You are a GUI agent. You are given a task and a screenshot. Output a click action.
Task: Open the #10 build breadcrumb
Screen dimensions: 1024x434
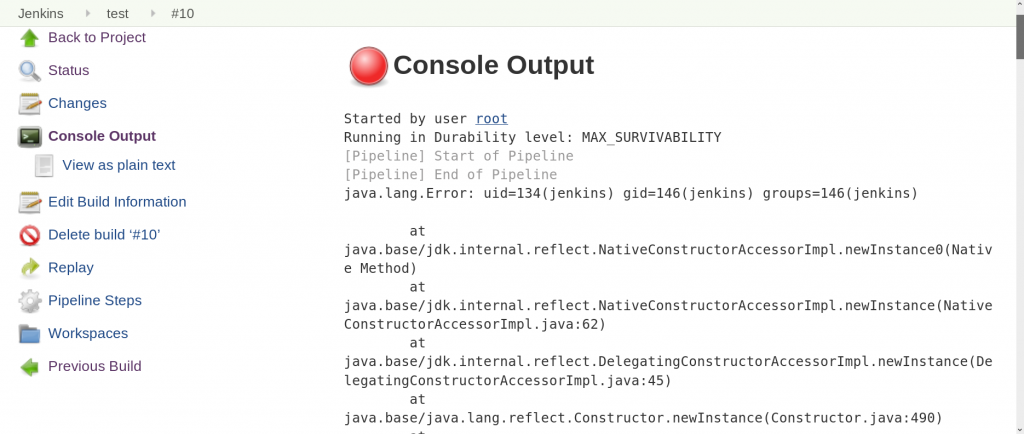(182, 13)
